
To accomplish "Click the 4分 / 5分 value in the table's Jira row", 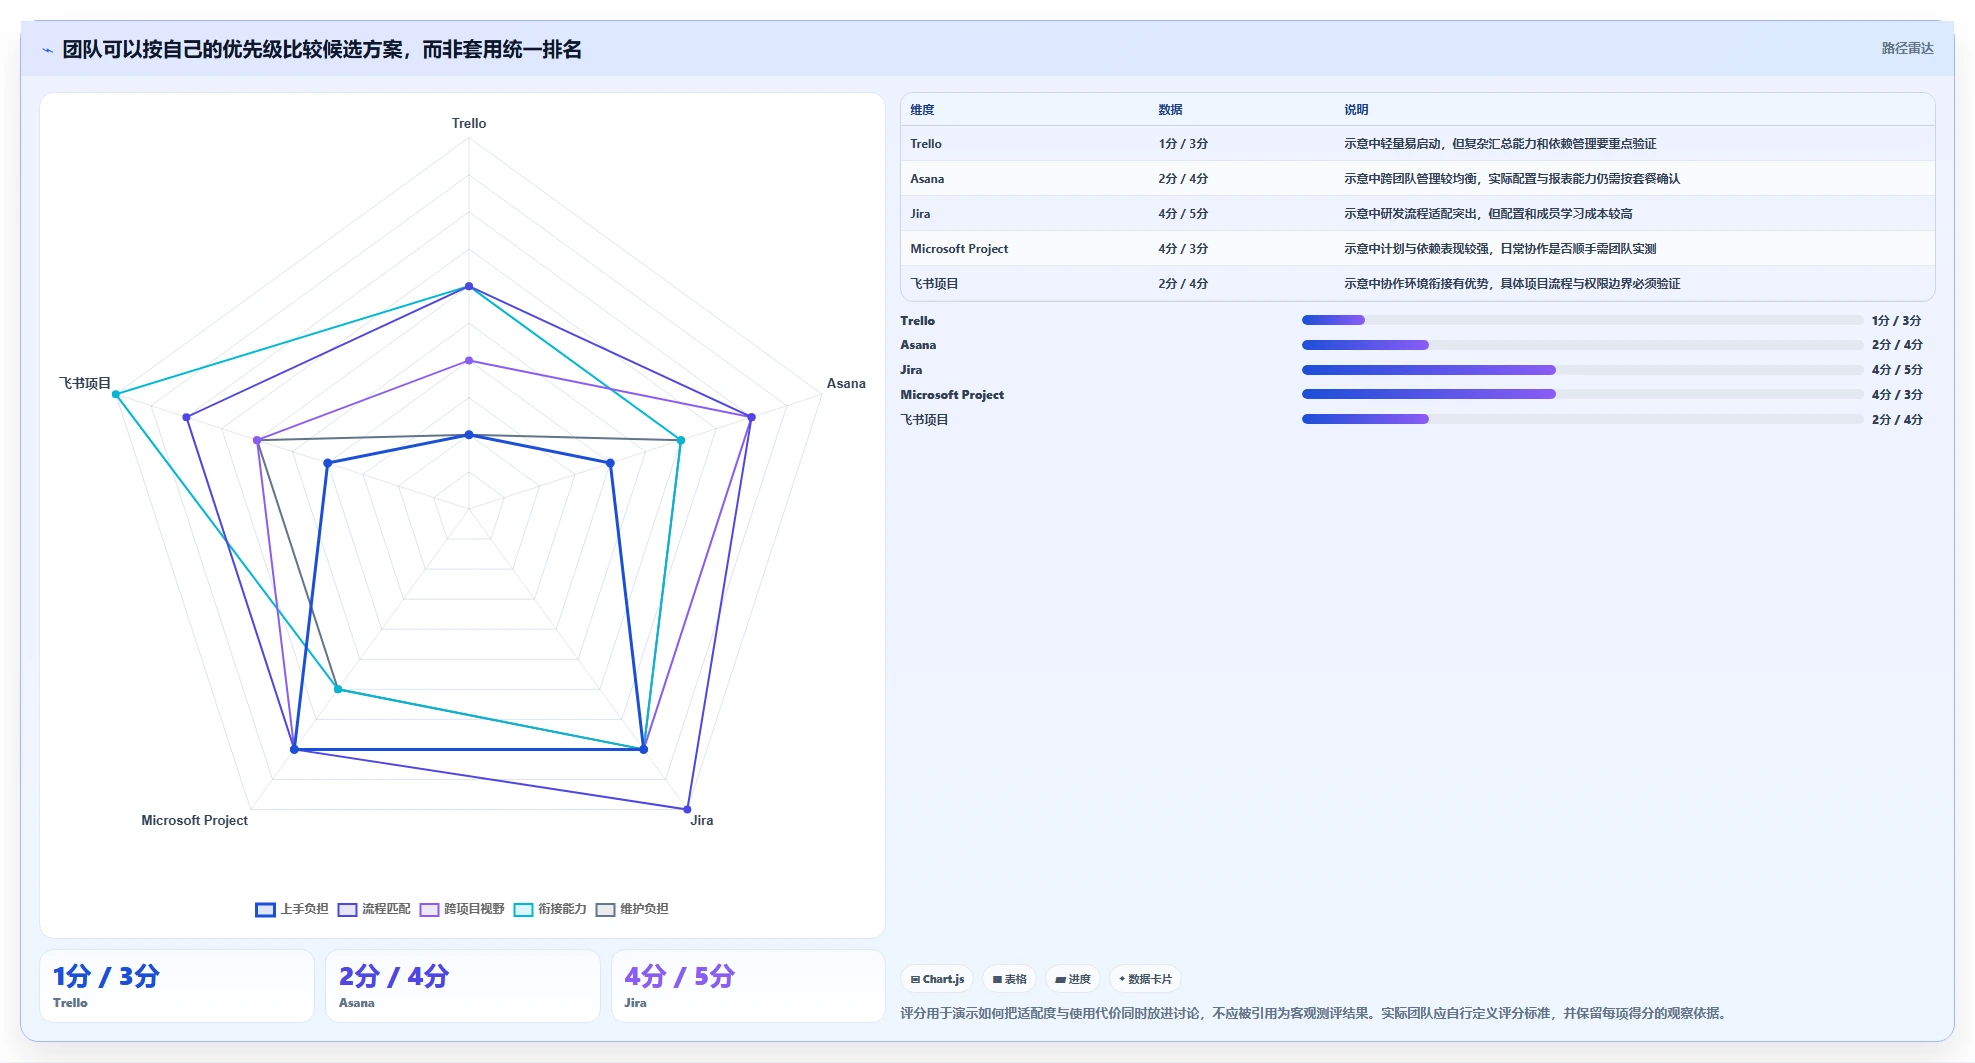I will (x=1183, y=214).
